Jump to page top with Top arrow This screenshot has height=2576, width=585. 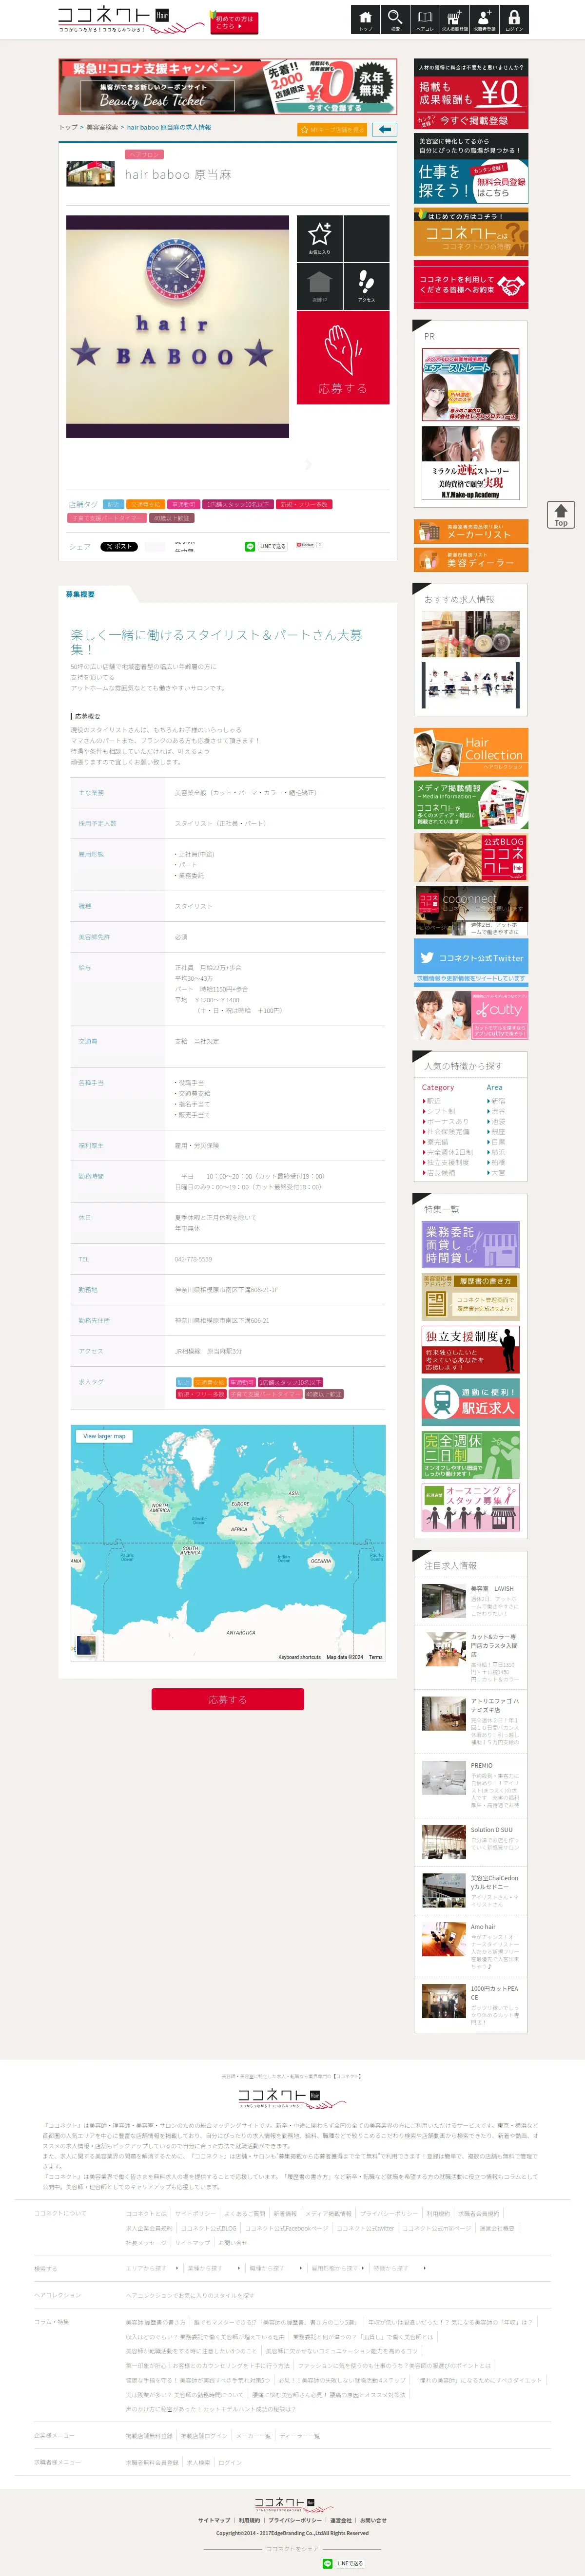click(560, 514)
